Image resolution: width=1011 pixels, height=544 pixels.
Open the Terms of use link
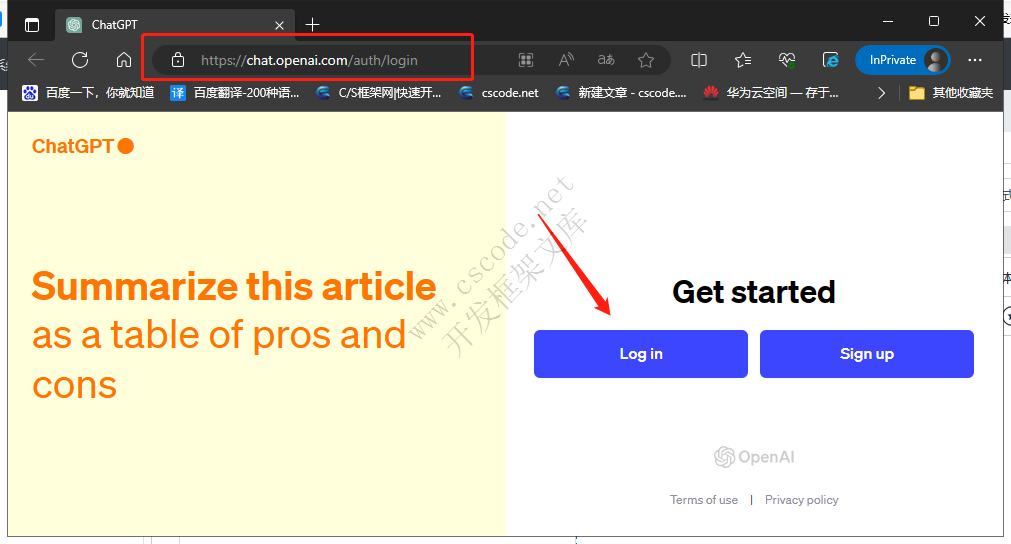pos(703,500)
